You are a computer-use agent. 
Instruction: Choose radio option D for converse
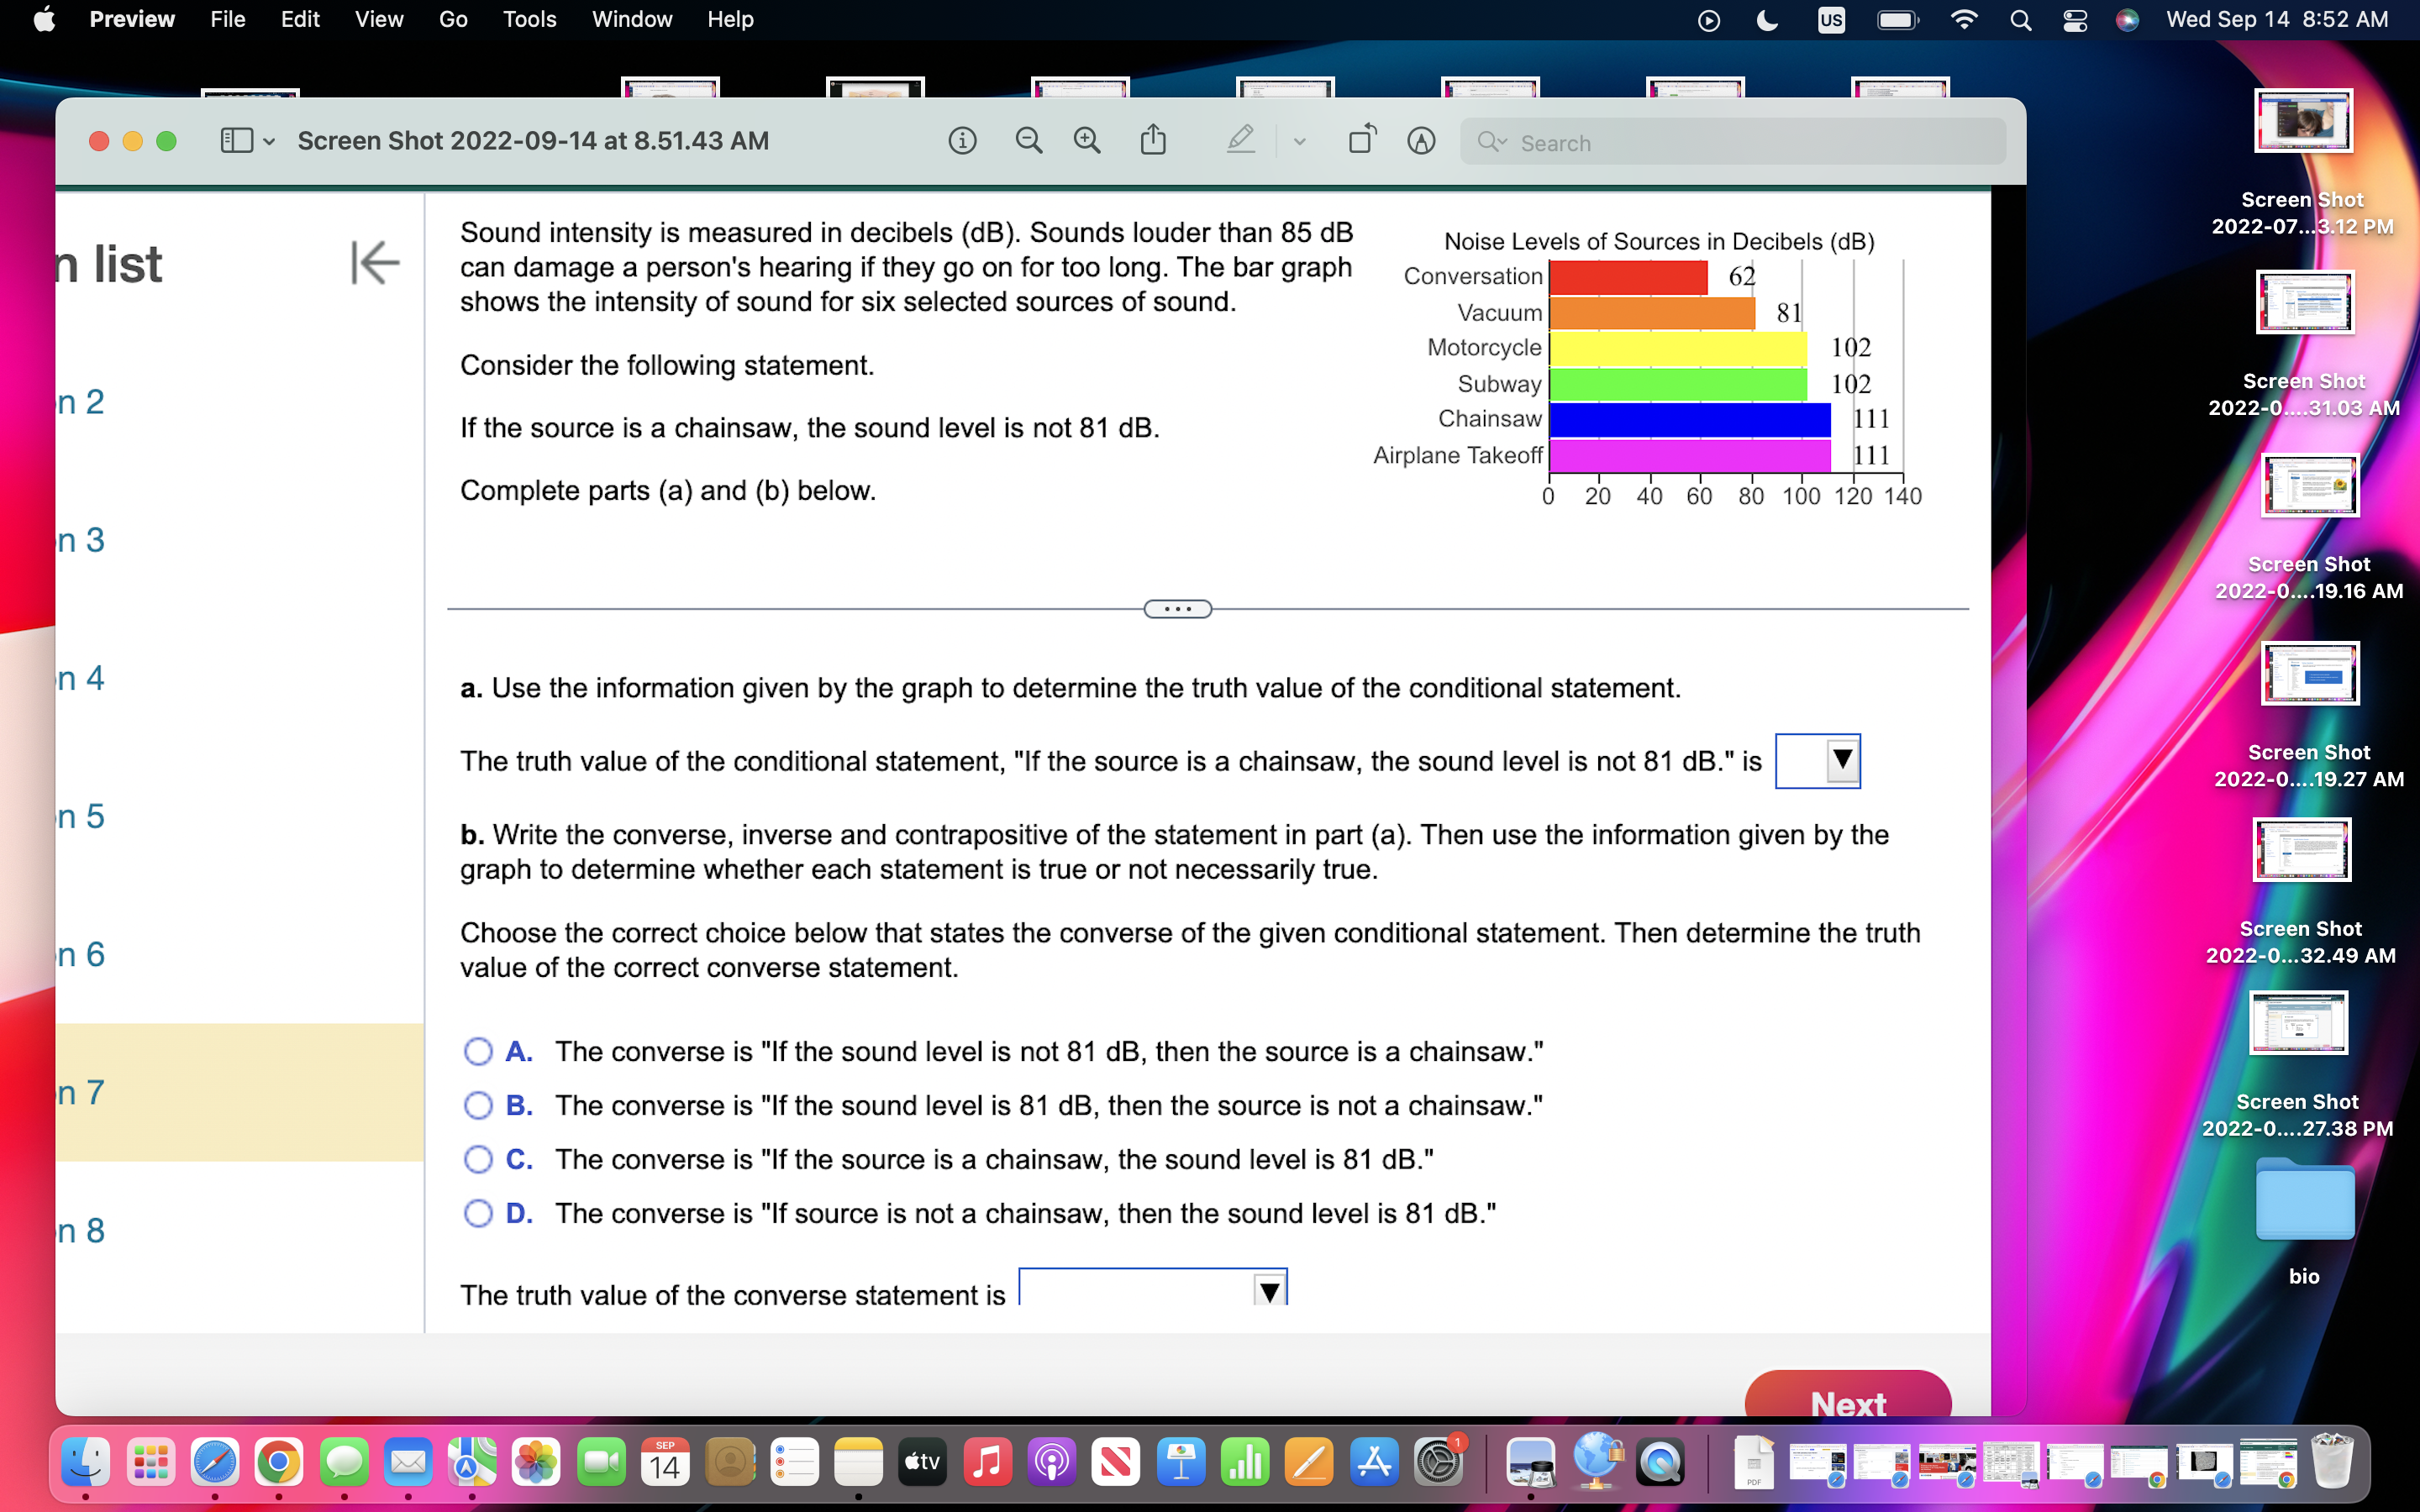(x=478, y=1213)
